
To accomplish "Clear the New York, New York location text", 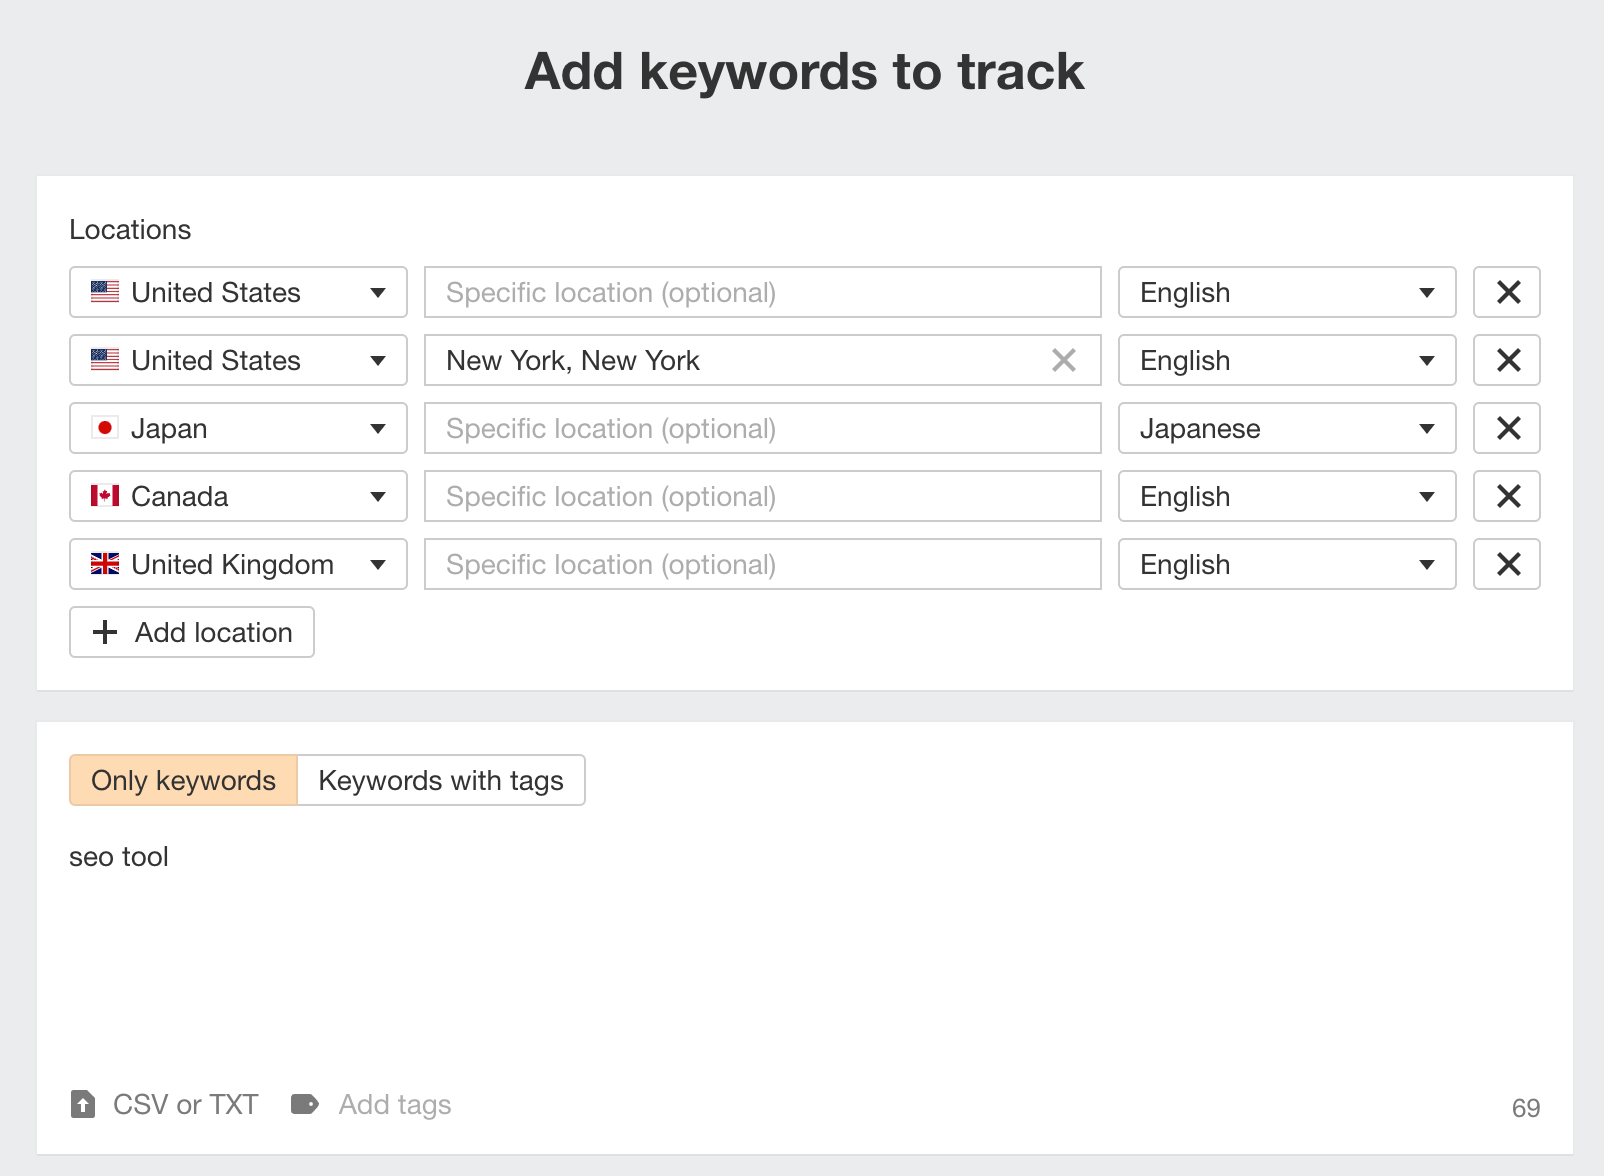I will (x=1064, y=360).
